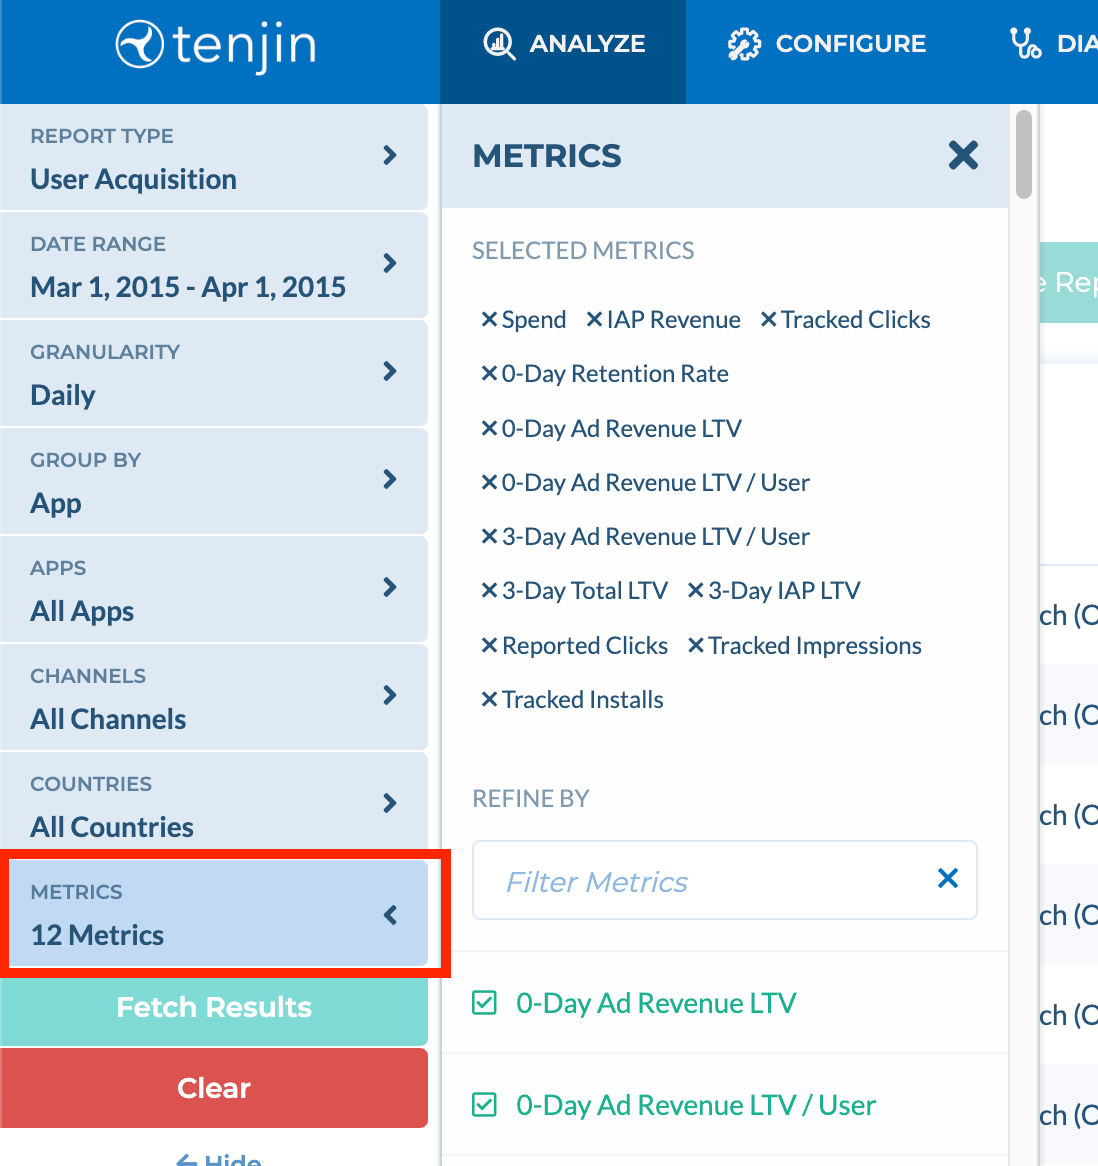
Task: Expand the Granularity selector
Action: click(x=214, y=373)
